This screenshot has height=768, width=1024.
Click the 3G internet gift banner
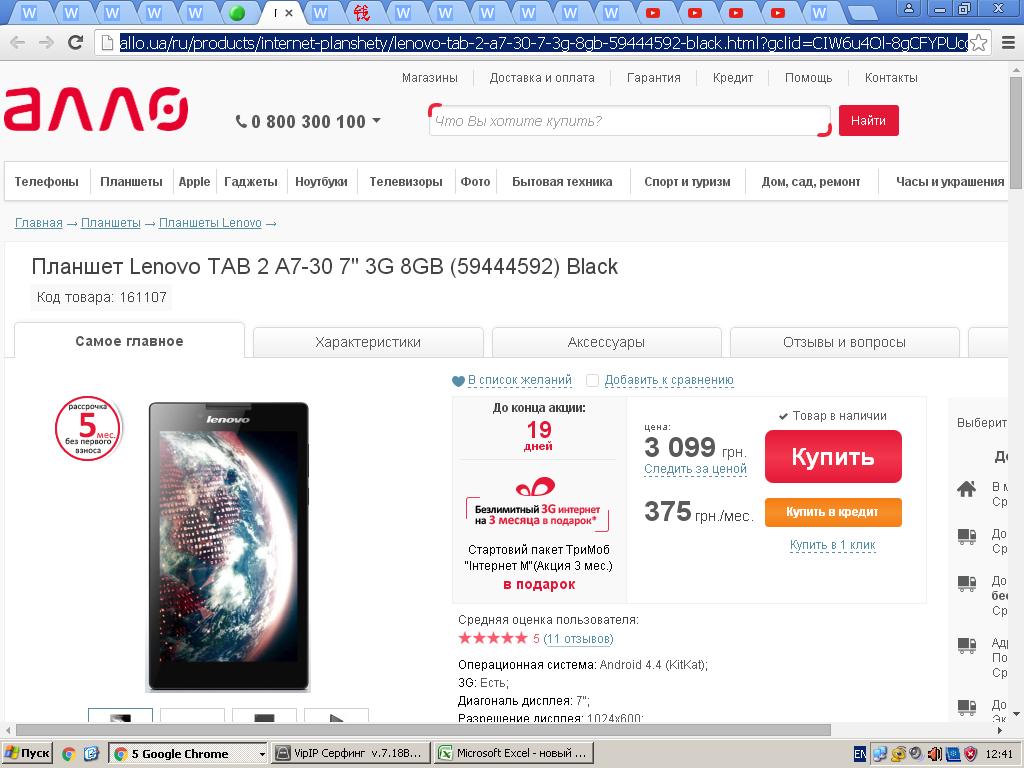tap(537, 504)
